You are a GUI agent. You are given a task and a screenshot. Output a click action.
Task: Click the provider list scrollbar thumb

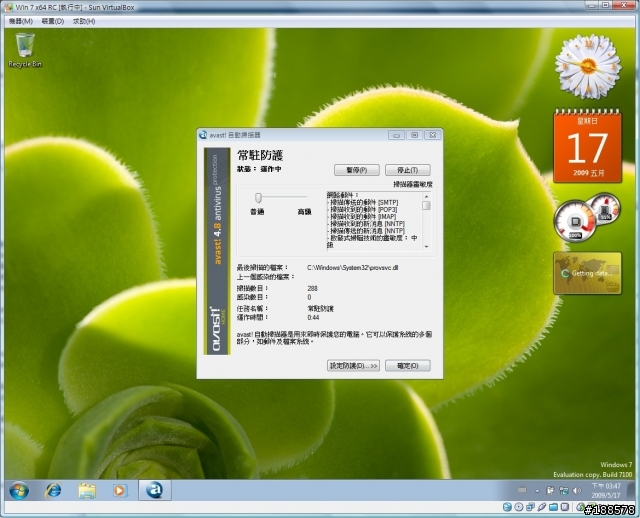click(x=427, y=205)
